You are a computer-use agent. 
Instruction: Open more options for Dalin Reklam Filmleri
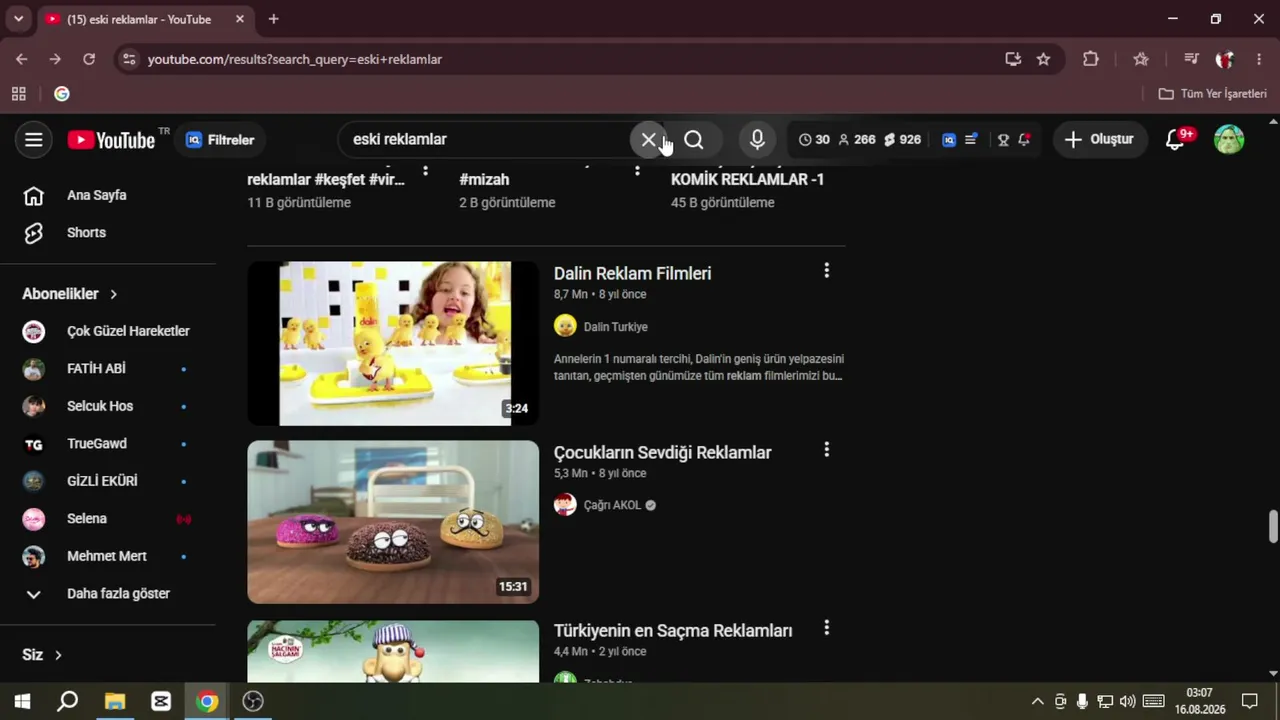point(826,271)
